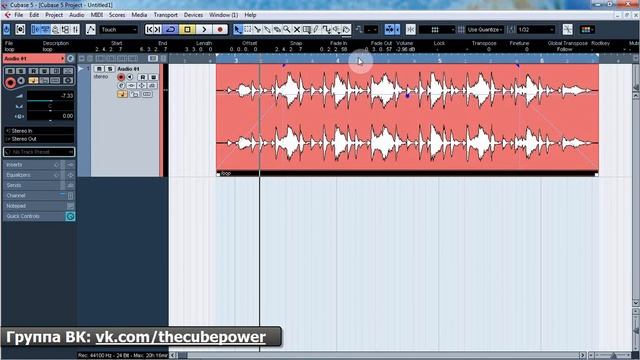640x360 pixels.
Task: Toggle Record Enable in the track list
Action: (x=121, y=77)
